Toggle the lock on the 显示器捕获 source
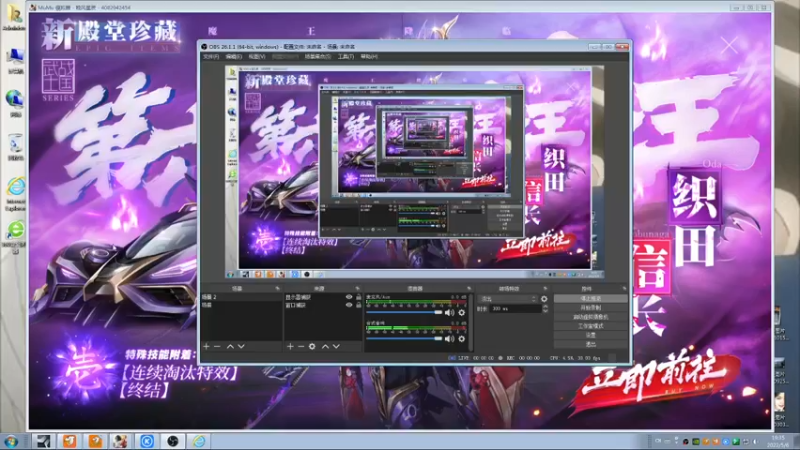Screen dimensions: 800x450 358,297
